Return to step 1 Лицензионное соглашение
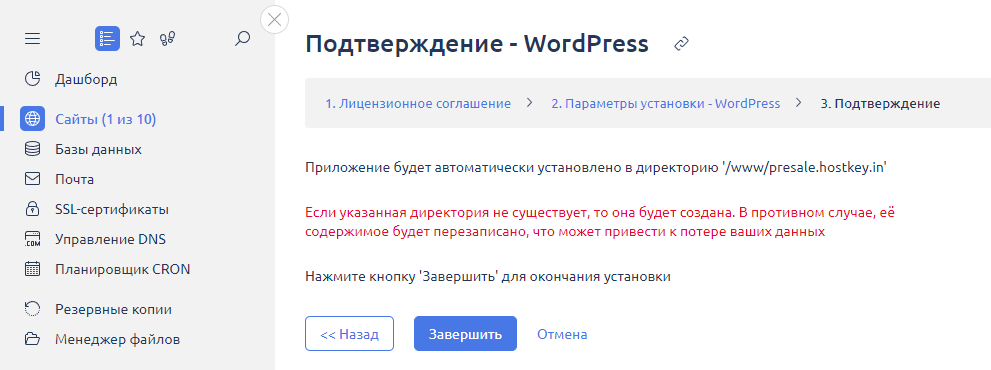The image size is (991, 370). (x=418, y=104)
